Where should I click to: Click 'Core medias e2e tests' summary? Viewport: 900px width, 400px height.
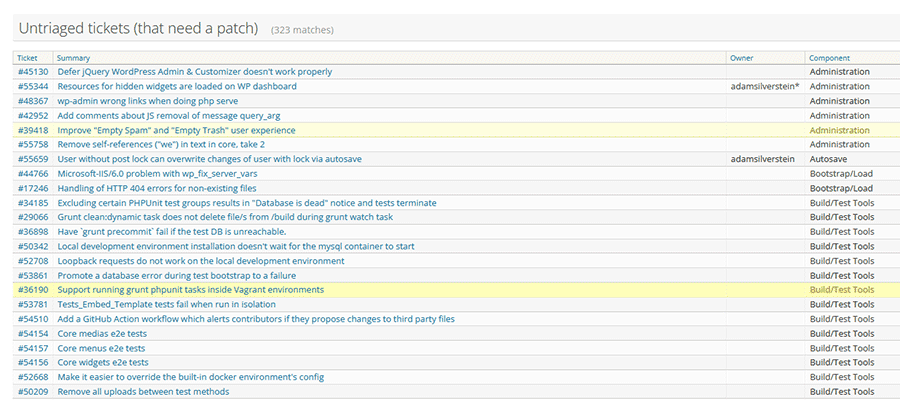102,333
